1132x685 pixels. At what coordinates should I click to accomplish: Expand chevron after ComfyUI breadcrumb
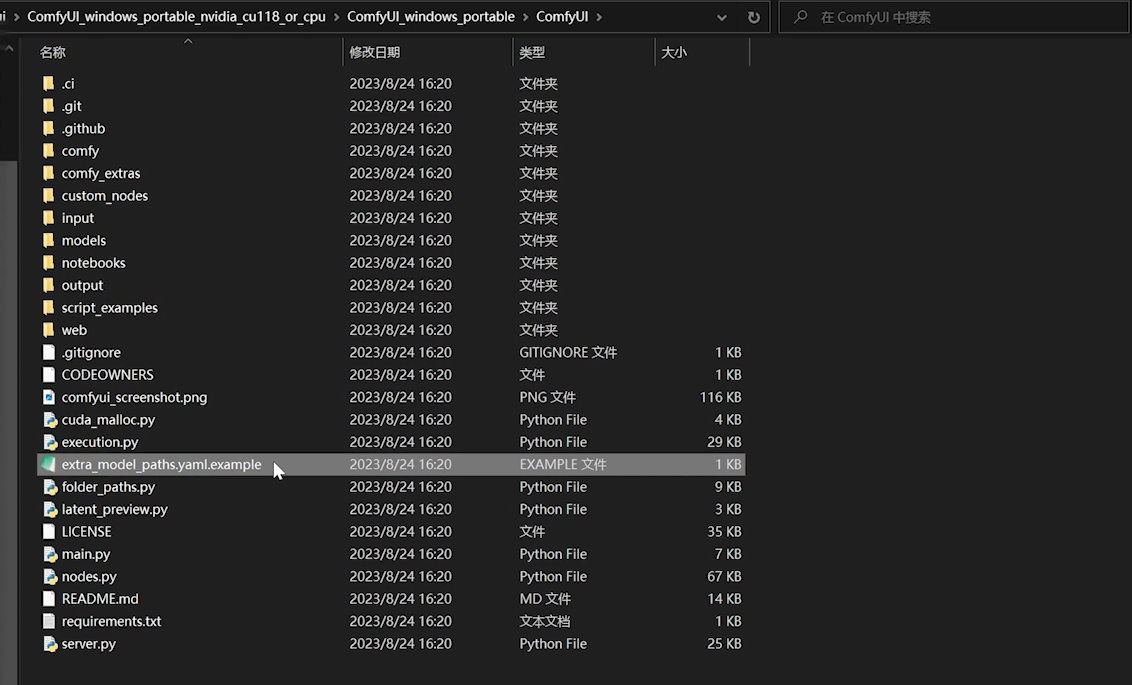click(598, 17)
